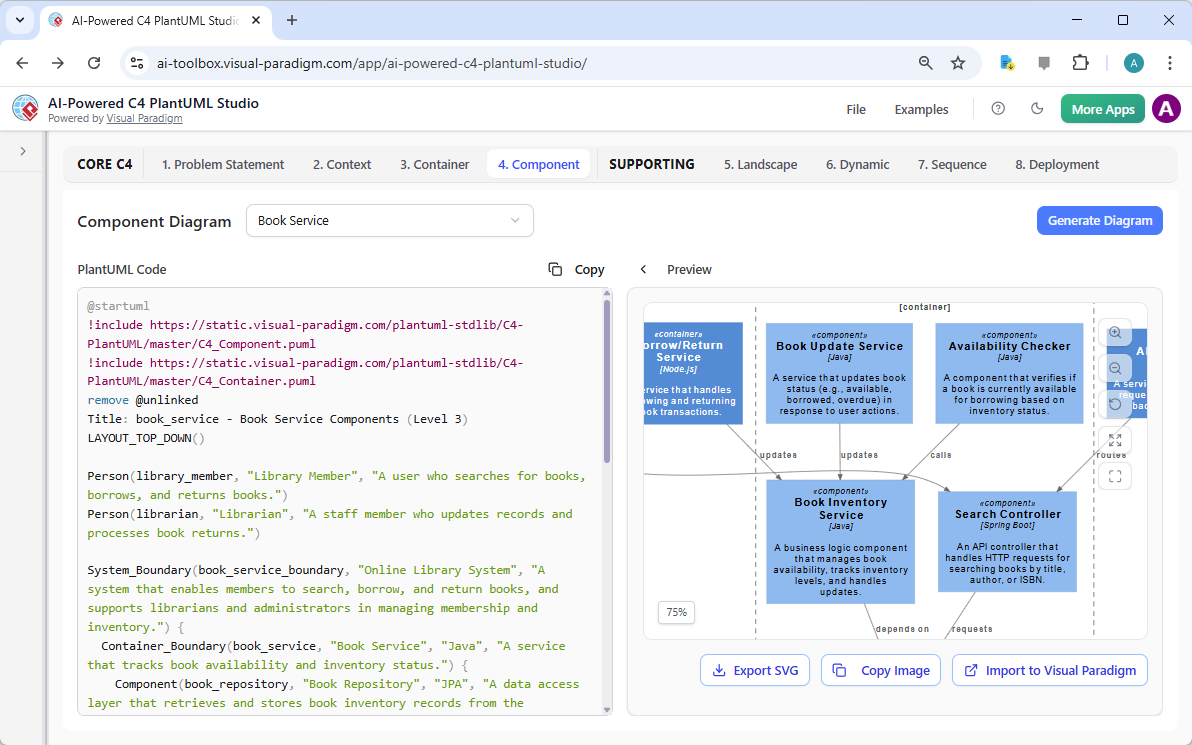The width and height of the screenshot is (1192, 745).
Task: Bookmark this page with the star icon
Action: tap(958, 62)
